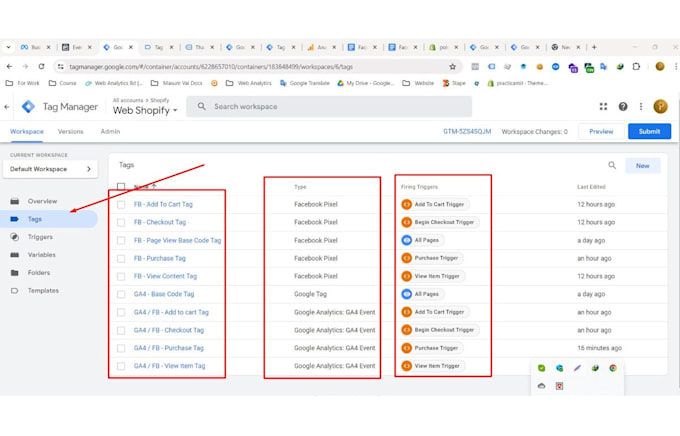Open the Triggers sidebar icon
Viewport: 680px width, 436px height.
click(15, 237)
